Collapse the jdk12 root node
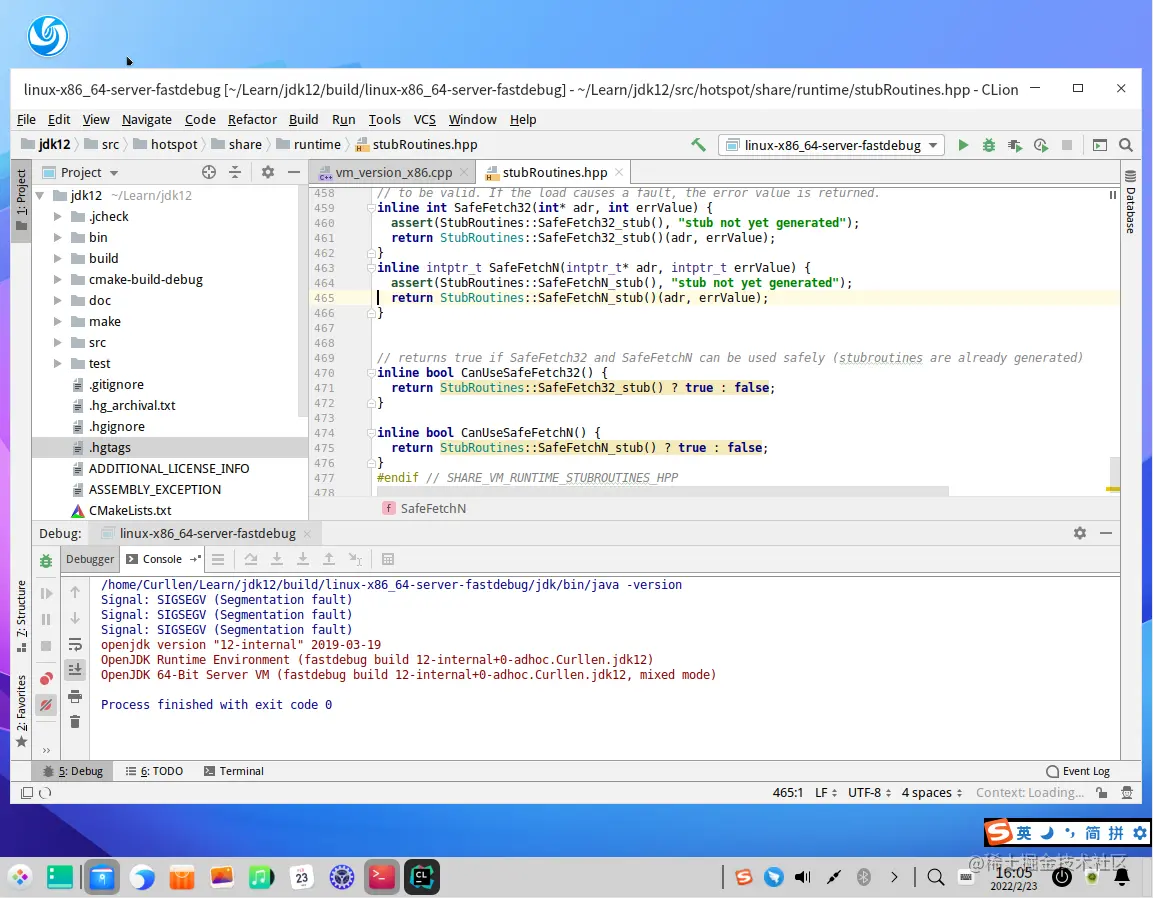The height and width of the screenshot is (898, 1153). point(40,196)
